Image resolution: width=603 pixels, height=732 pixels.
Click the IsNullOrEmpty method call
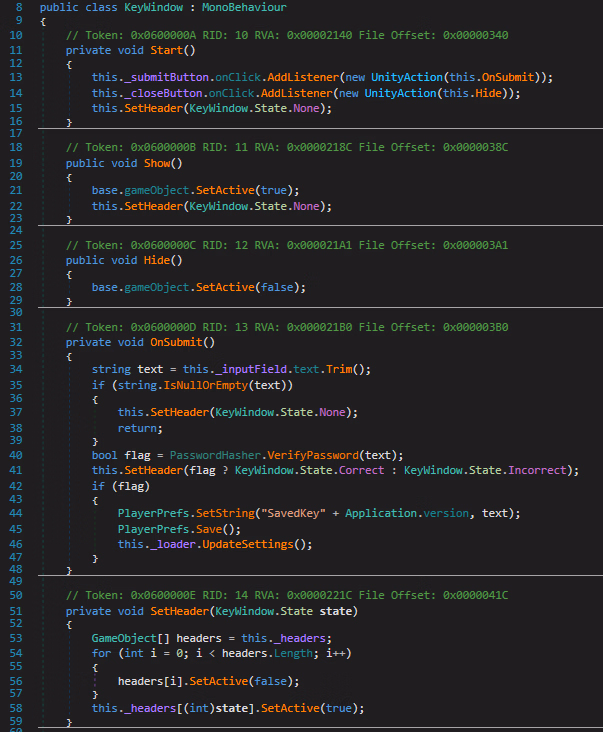click(205, 385)
